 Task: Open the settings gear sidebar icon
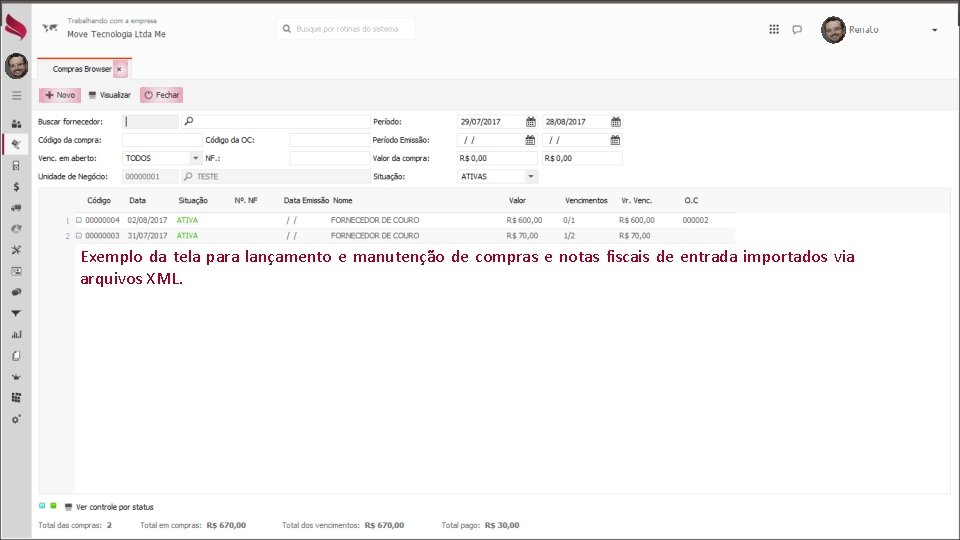click(17, 419)
